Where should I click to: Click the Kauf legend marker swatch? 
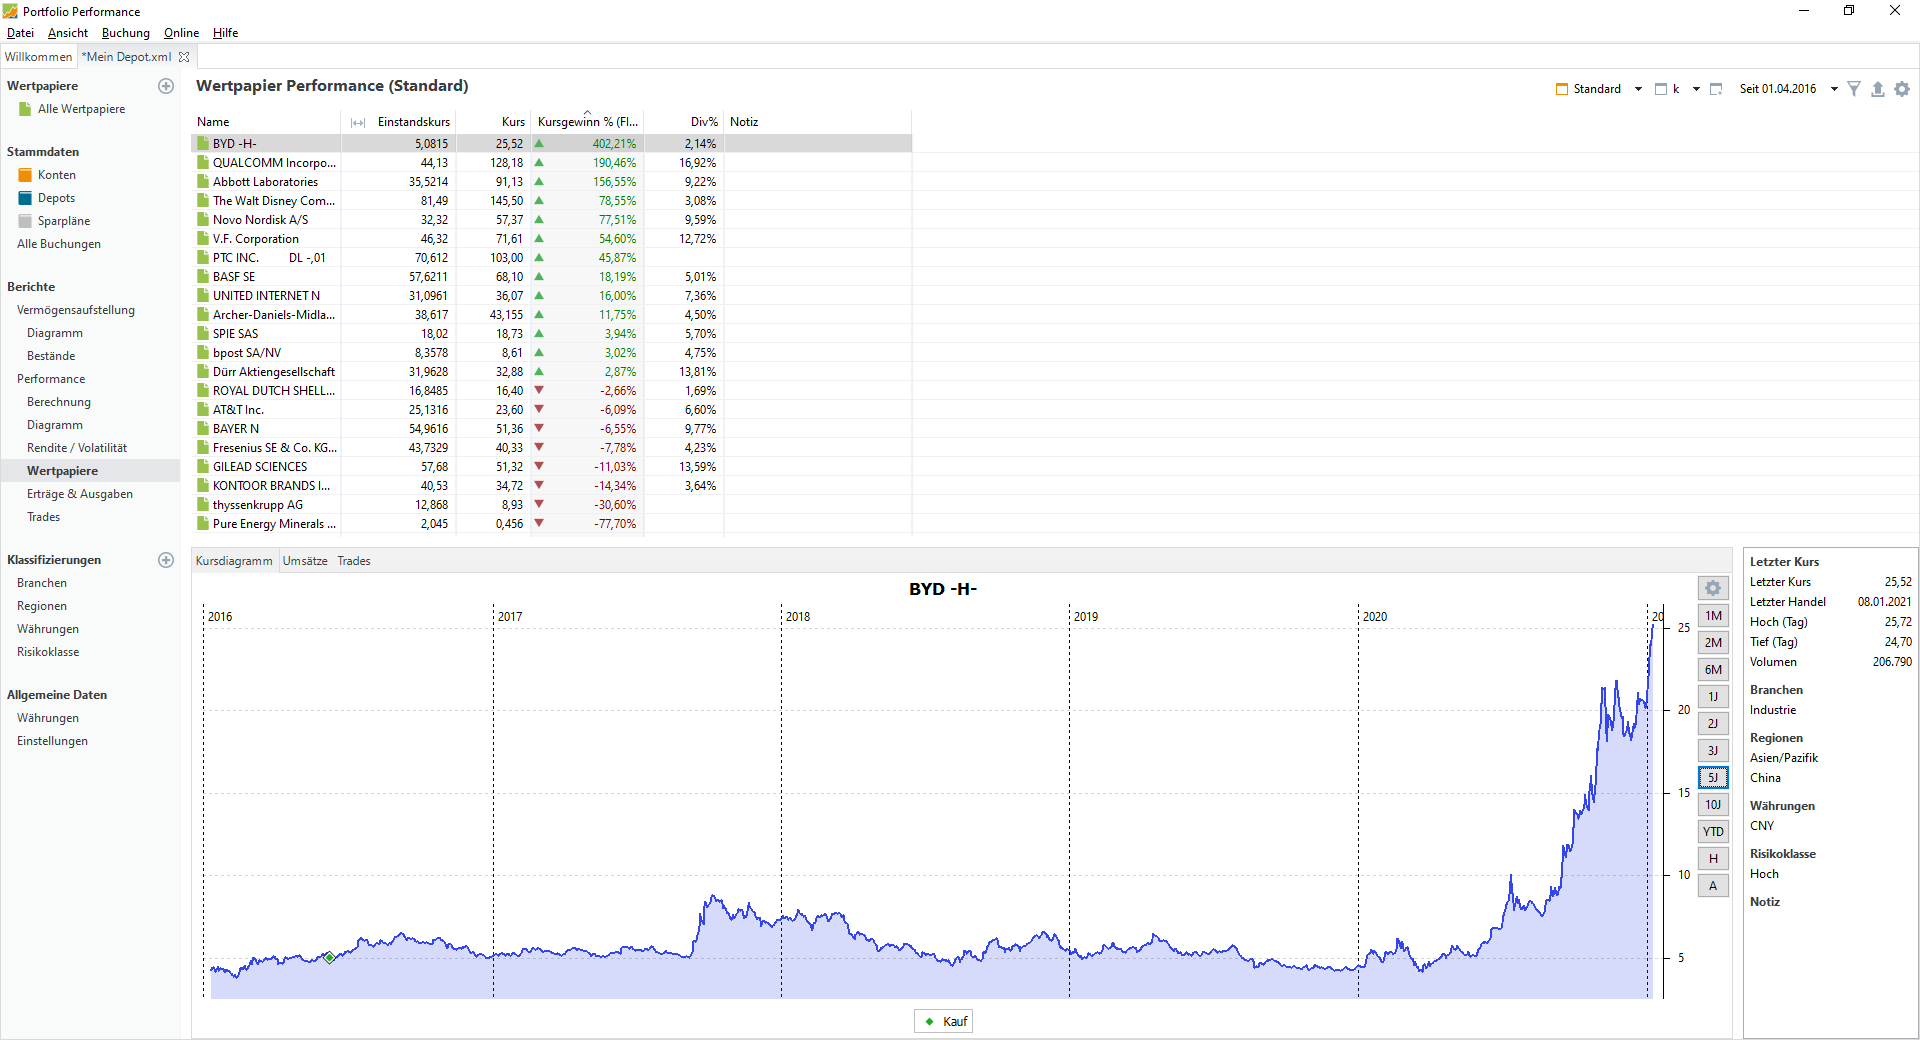coord(929,1022)
